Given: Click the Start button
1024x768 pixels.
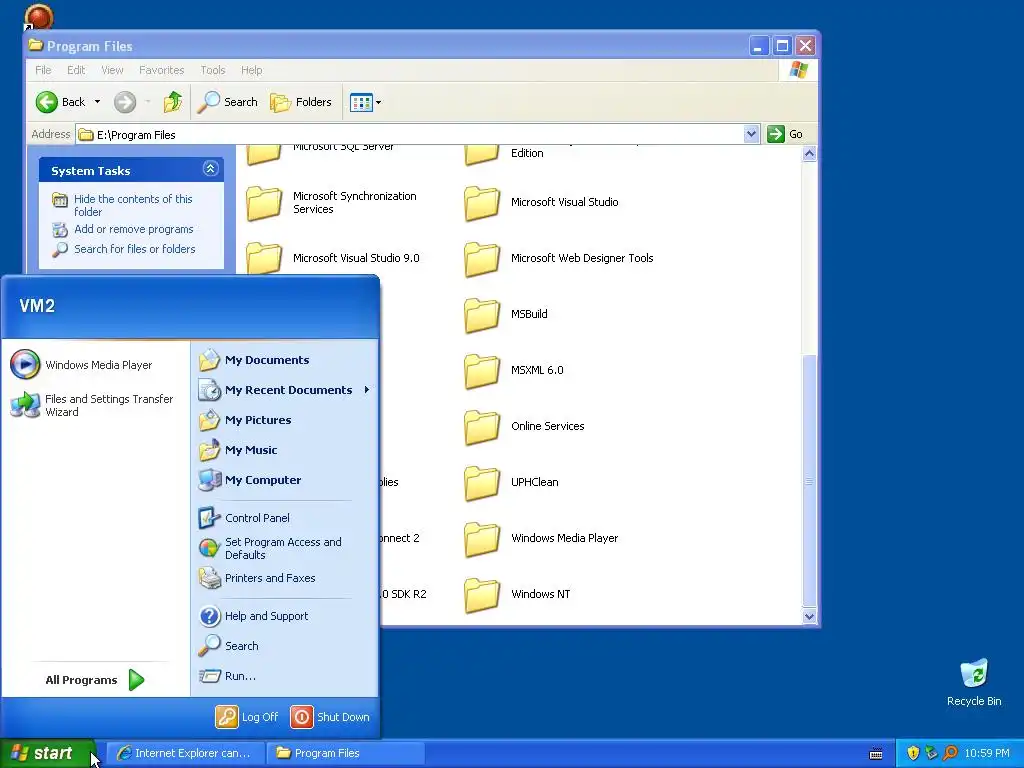Looking at the screenshot, I should (x=47, y=754).
